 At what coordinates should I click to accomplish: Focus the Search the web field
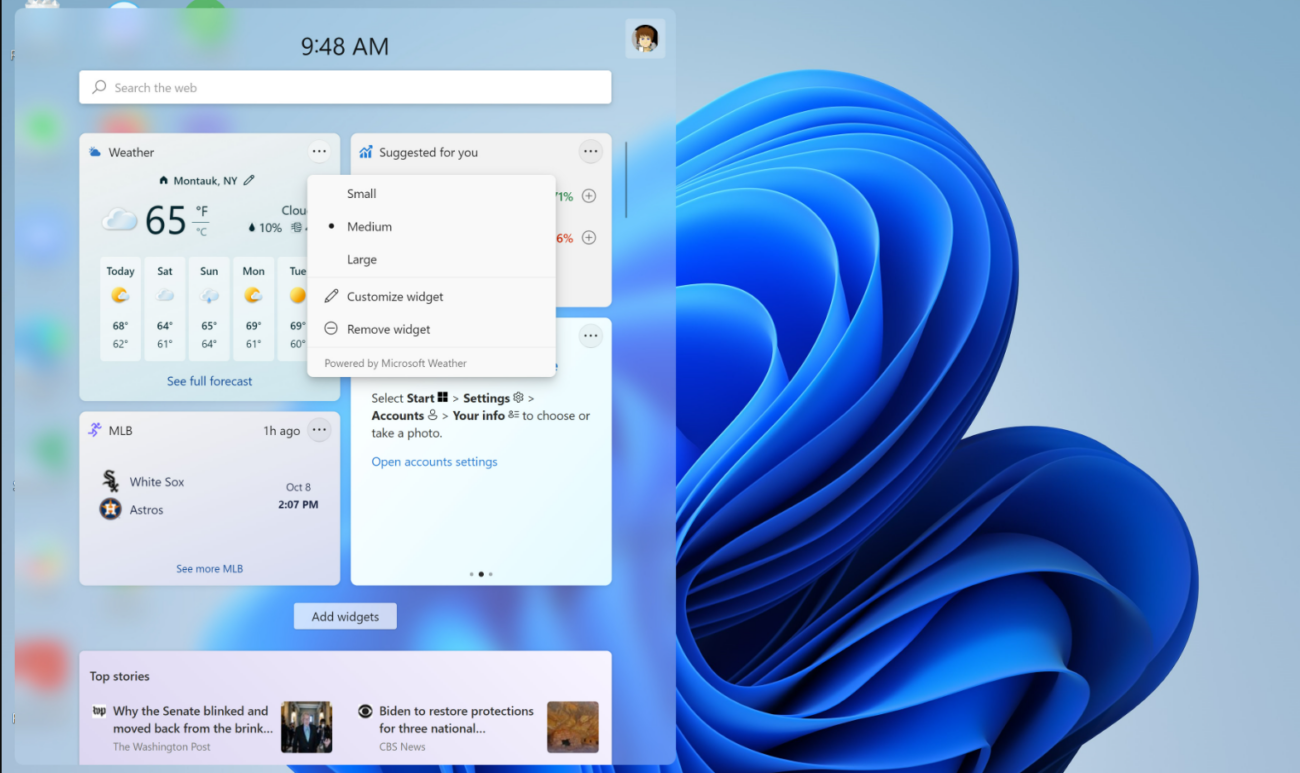tap(345, 87)
